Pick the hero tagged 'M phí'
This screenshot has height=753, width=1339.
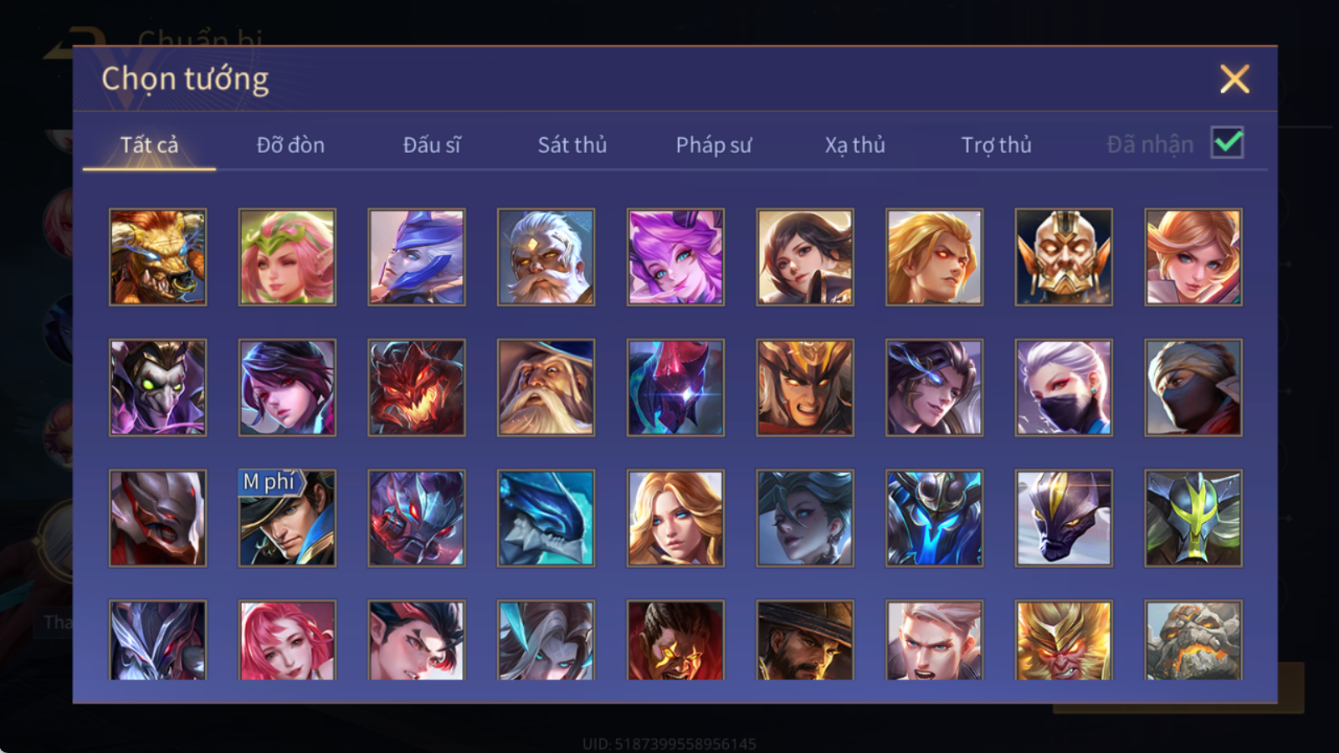[x=287, y=519]
